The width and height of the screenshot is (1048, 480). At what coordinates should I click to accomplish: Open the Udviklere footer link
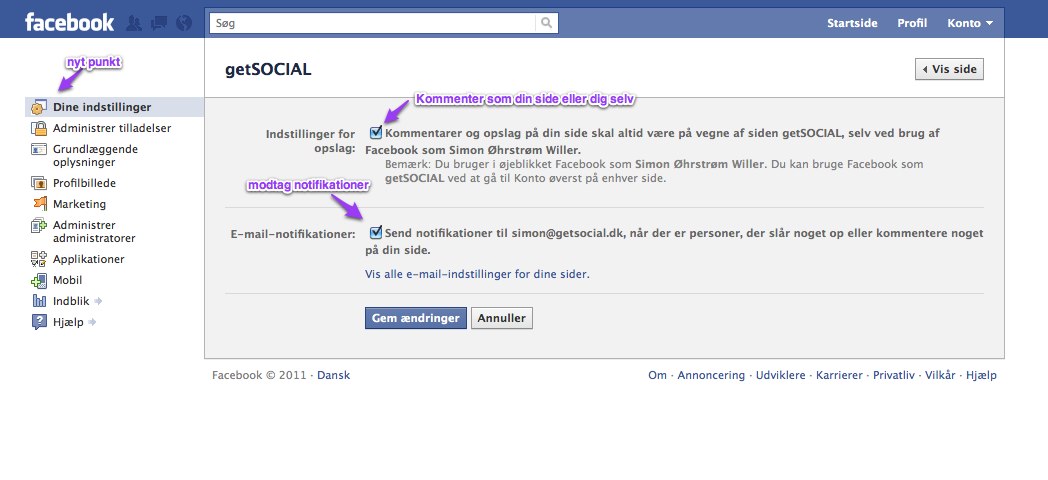[781, 375]
